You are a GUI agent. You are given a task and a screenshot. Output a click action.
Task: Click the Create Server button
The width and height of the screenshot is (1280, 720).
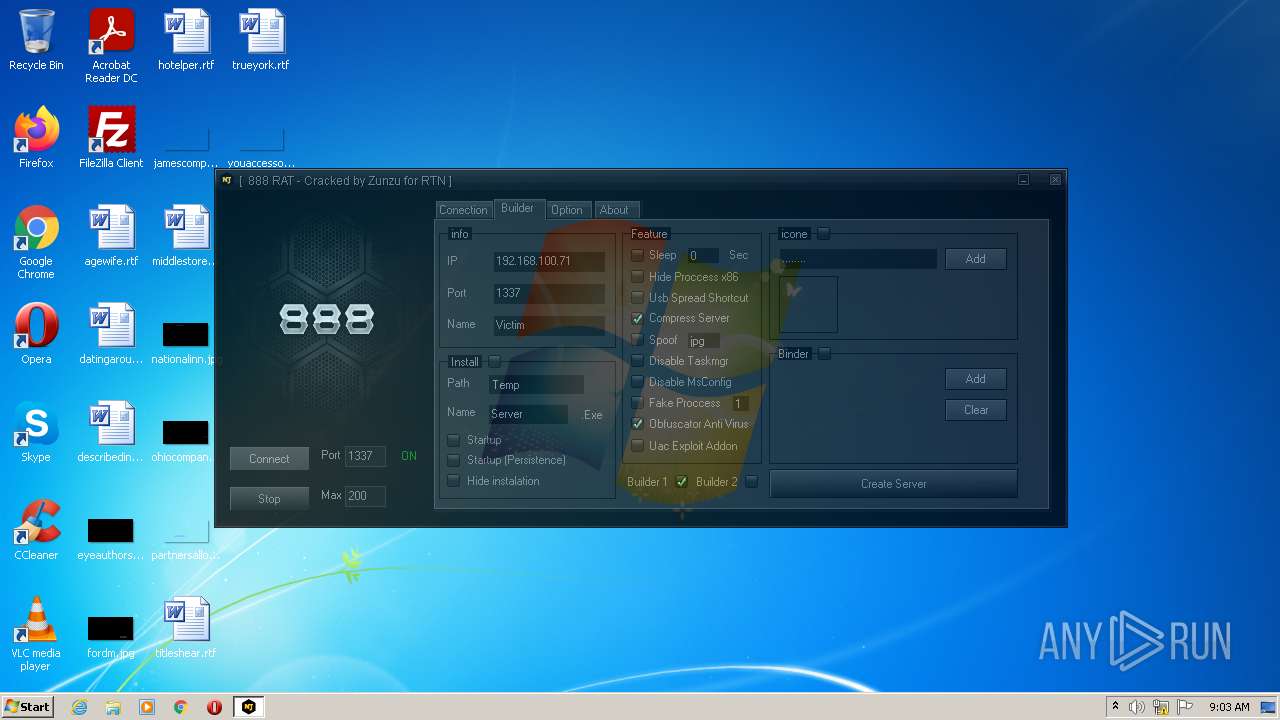[894, 484]
